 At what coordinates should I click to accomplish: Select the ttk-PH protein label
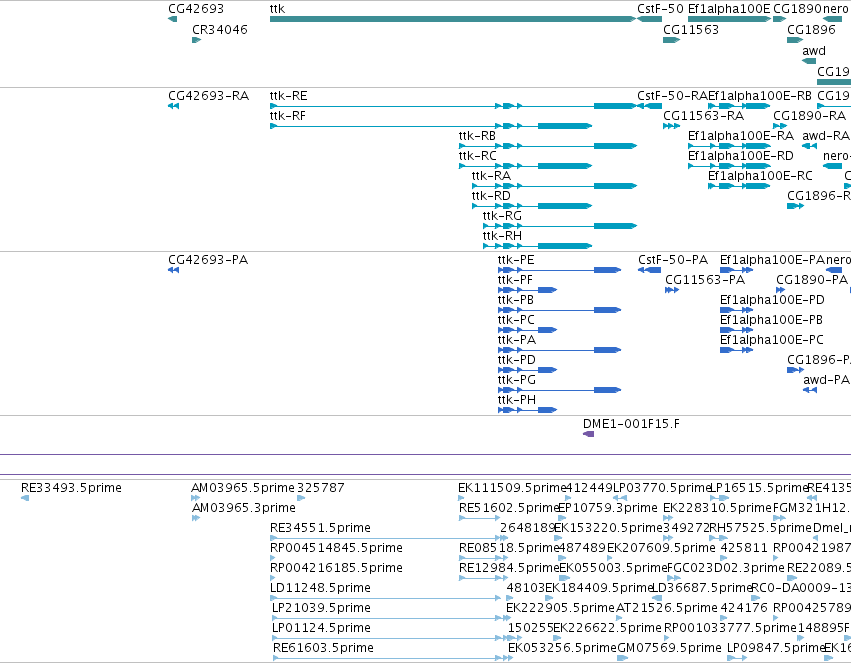point(517,400)
